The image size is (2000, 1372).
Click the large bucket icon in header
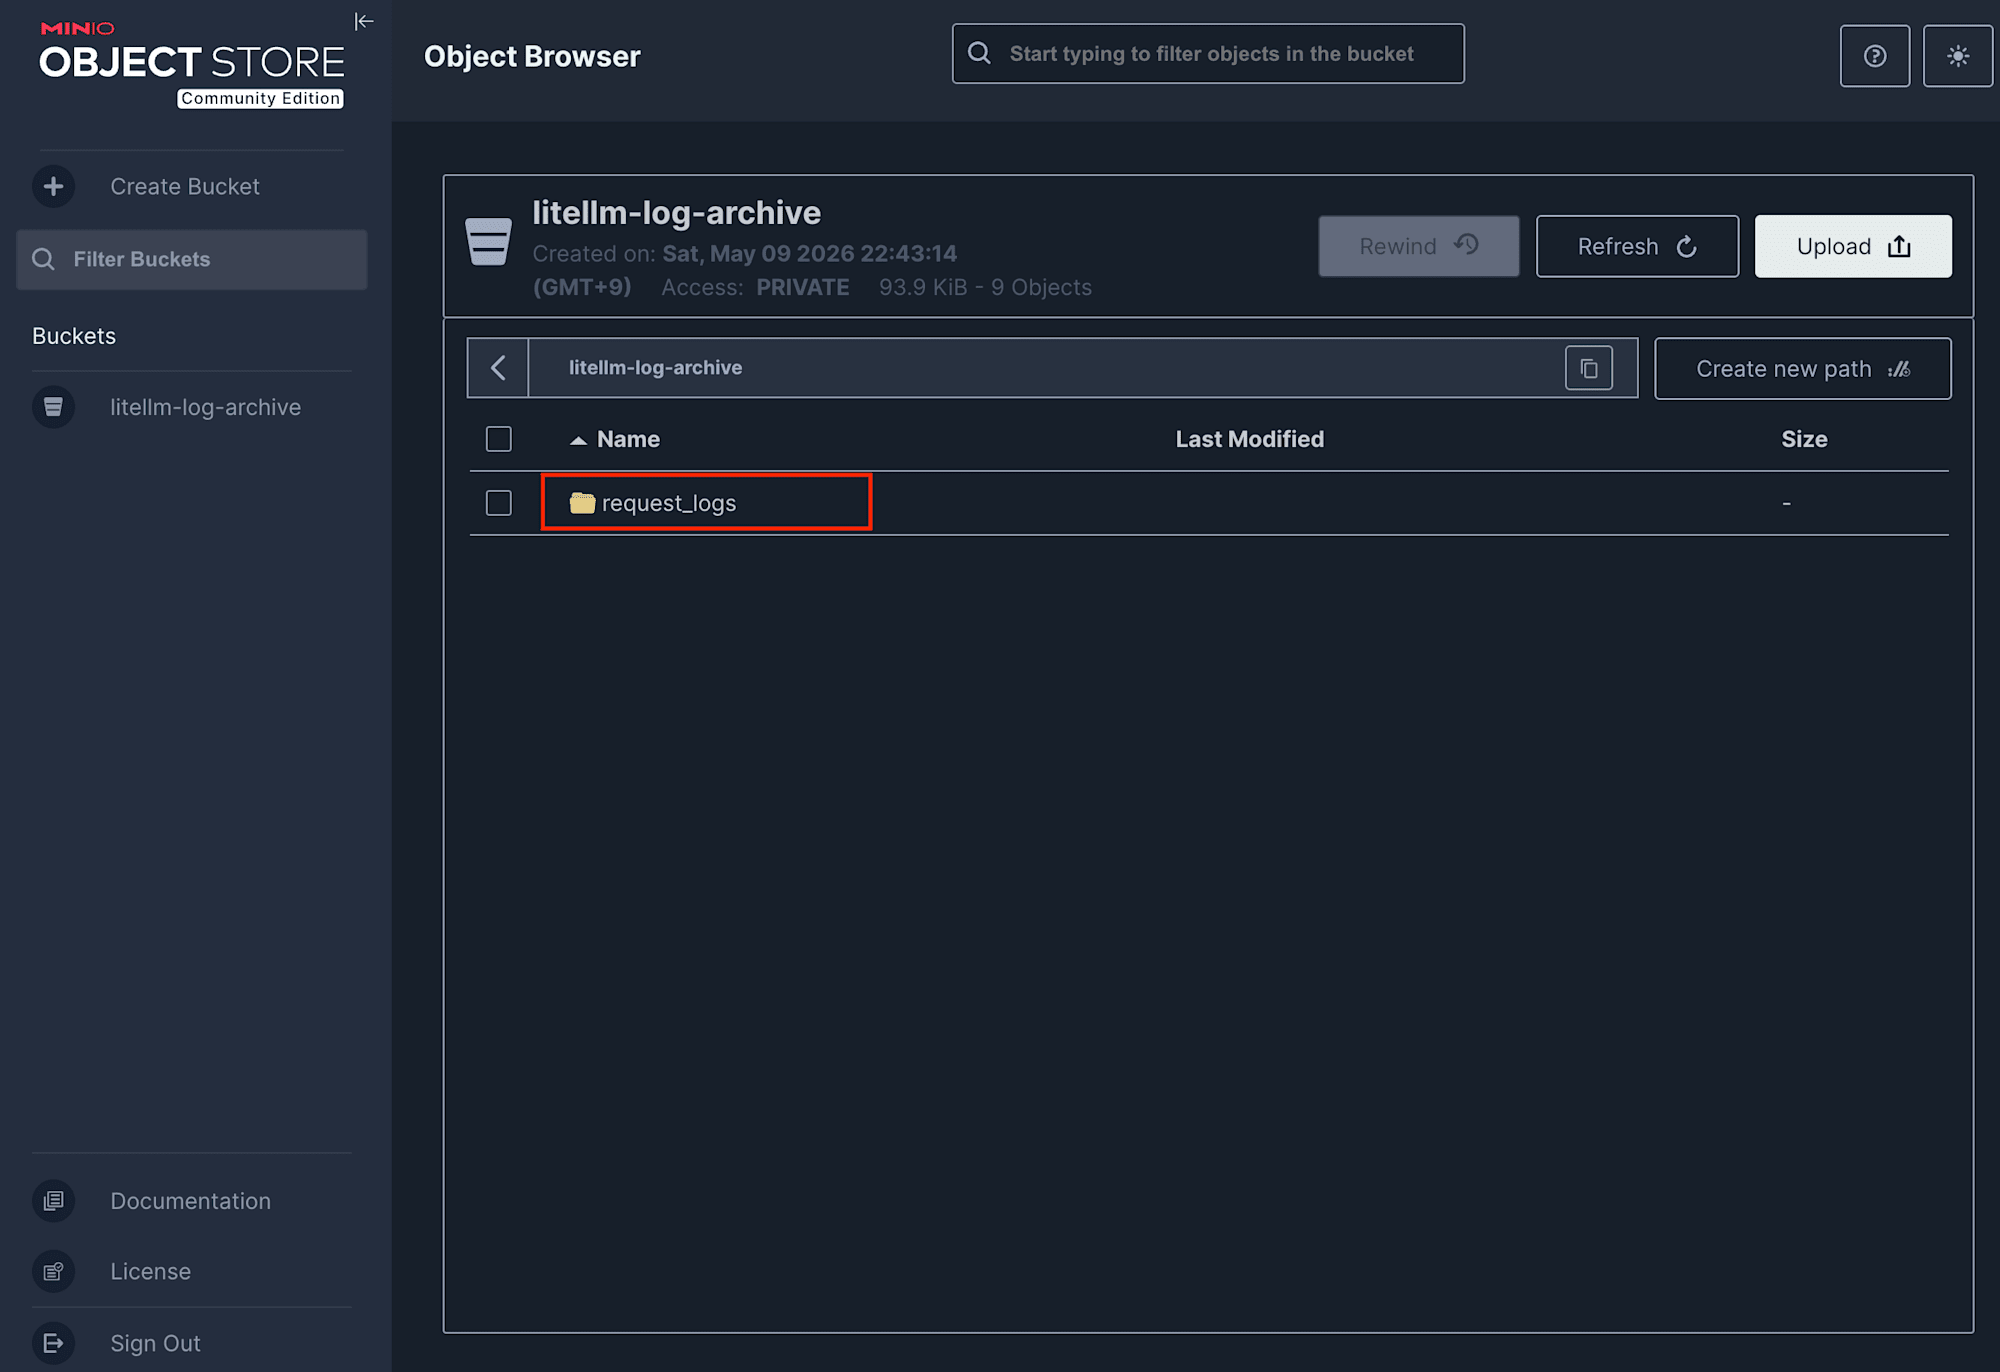(x=489, y=241)
